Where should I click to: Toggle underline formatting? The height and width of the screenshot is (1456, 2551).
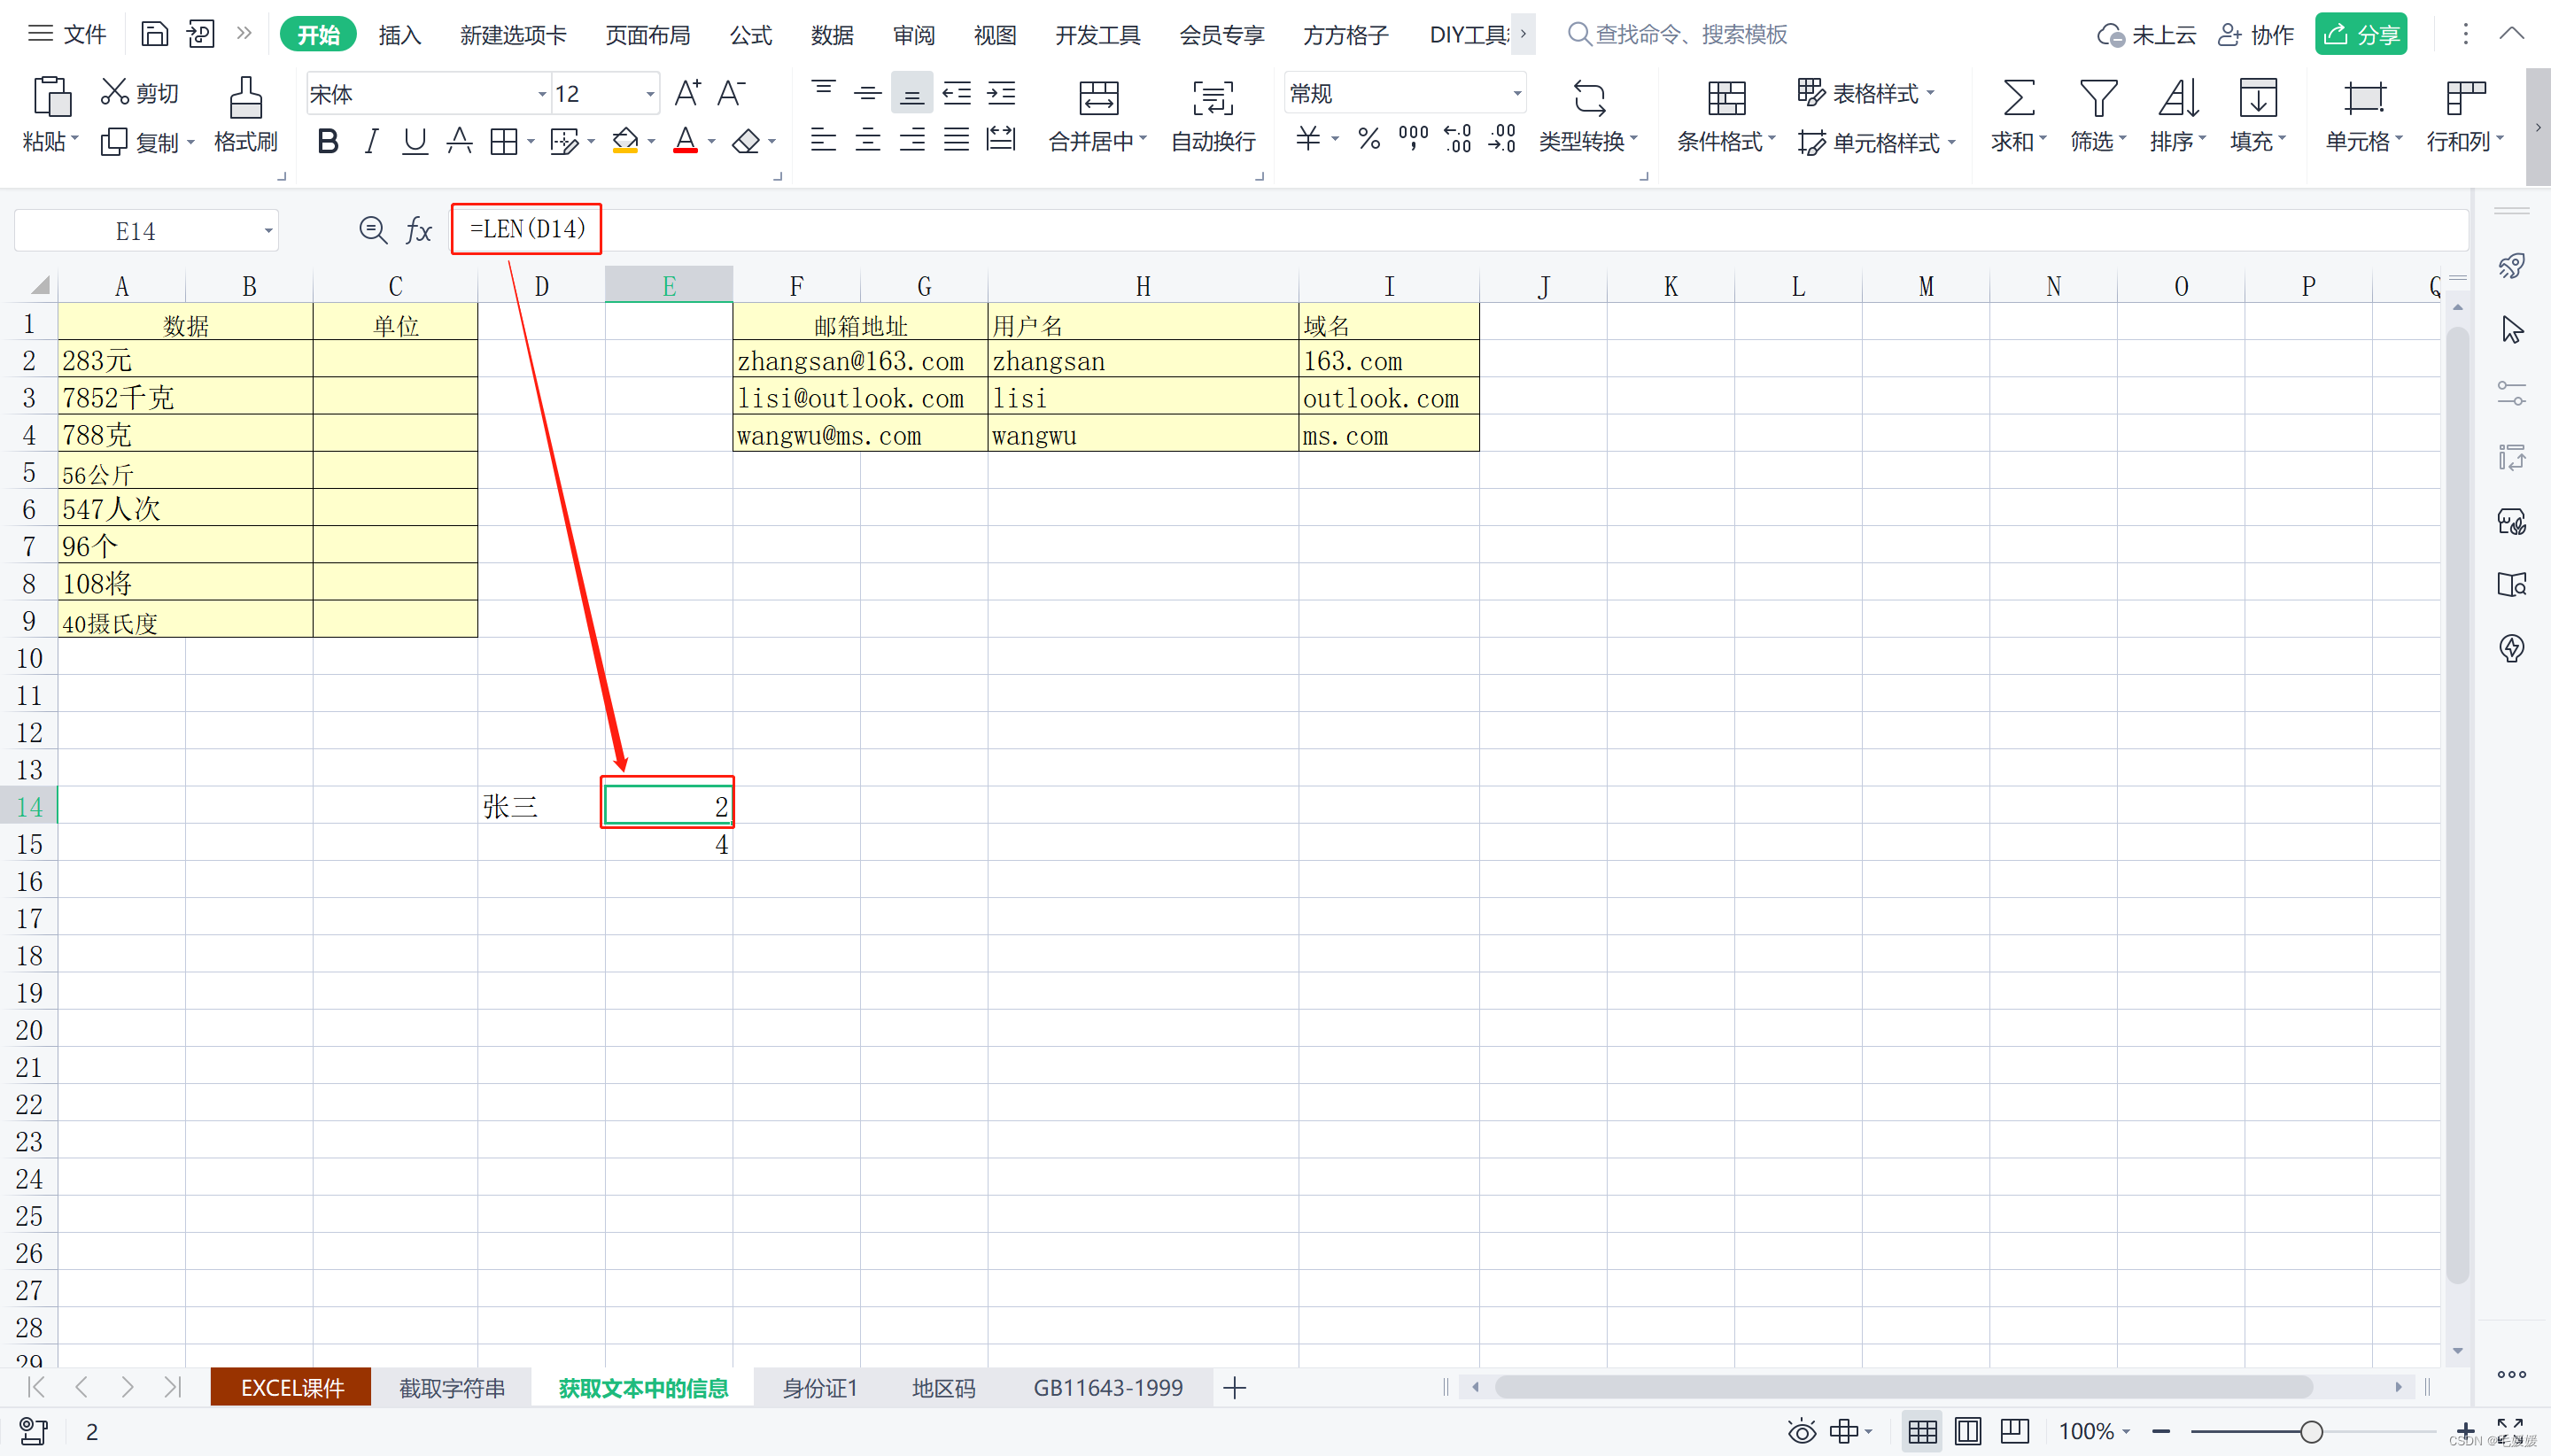point(414,142)
